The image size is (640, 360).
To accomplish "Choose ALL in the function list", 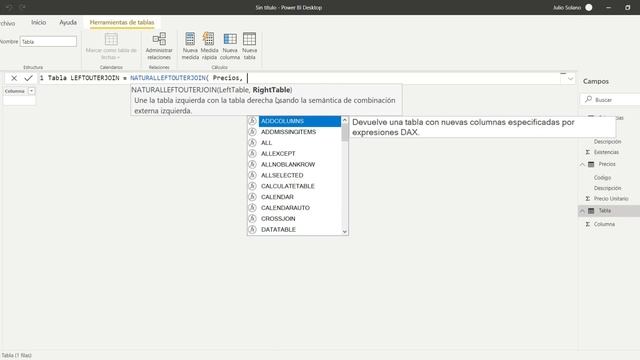I will pos(267,143).
